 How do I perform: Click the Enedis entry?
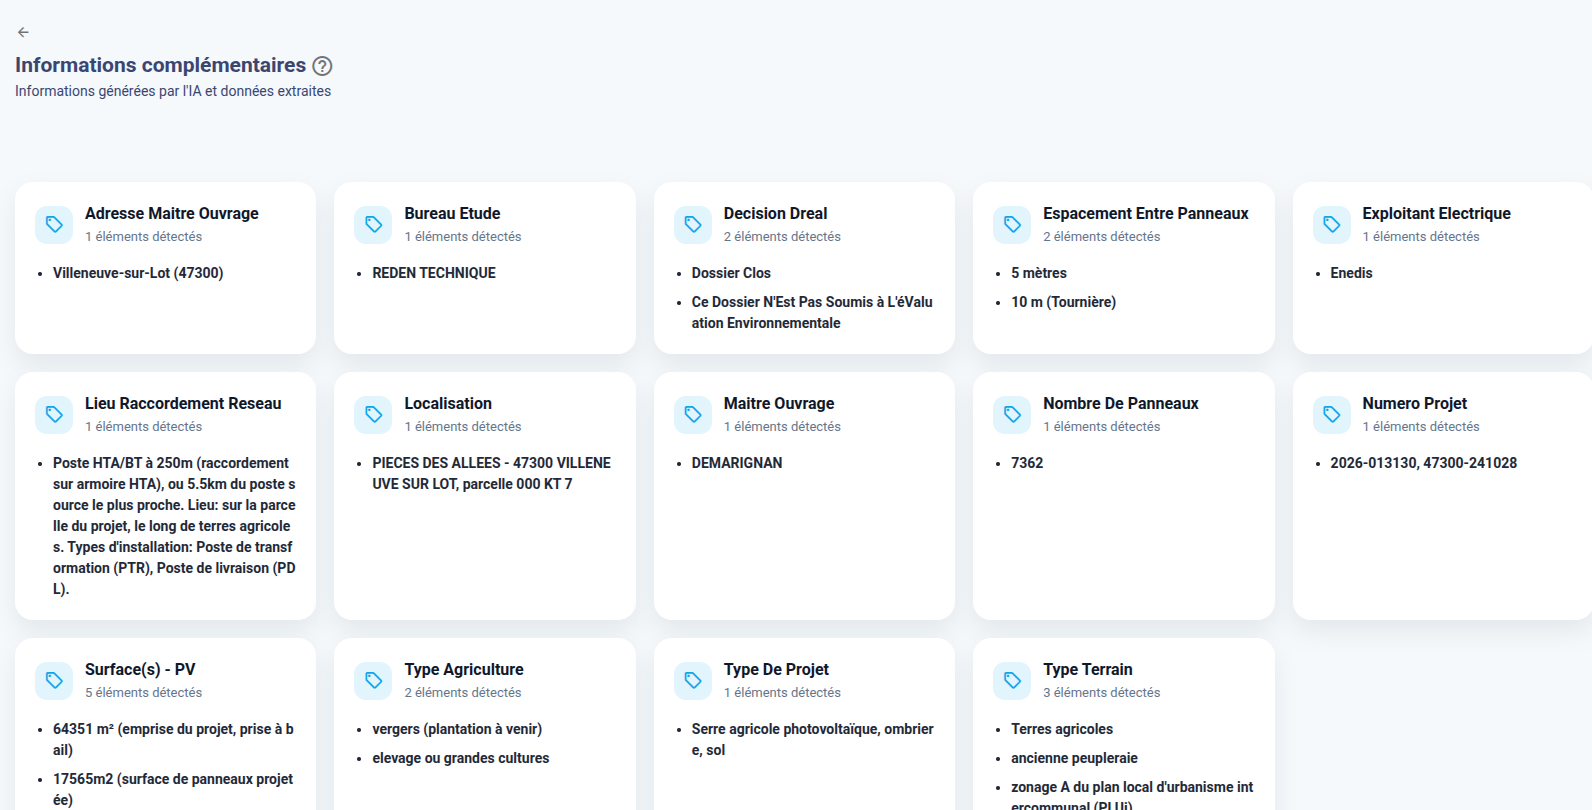click(x=1351, y=273)
